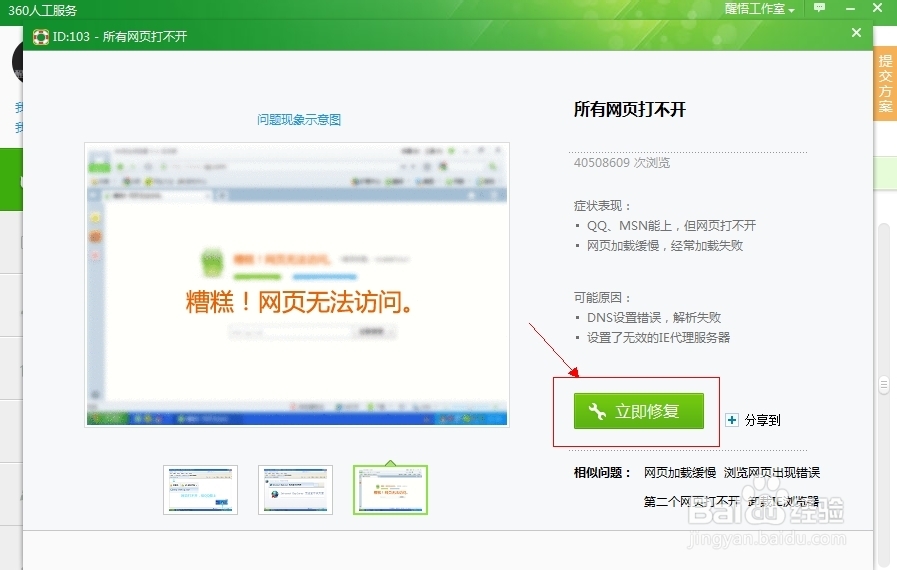Screen dimensions: 897x570
Task: Click the DNS设置错误，解析失败 line
Action: pos(654,318)
